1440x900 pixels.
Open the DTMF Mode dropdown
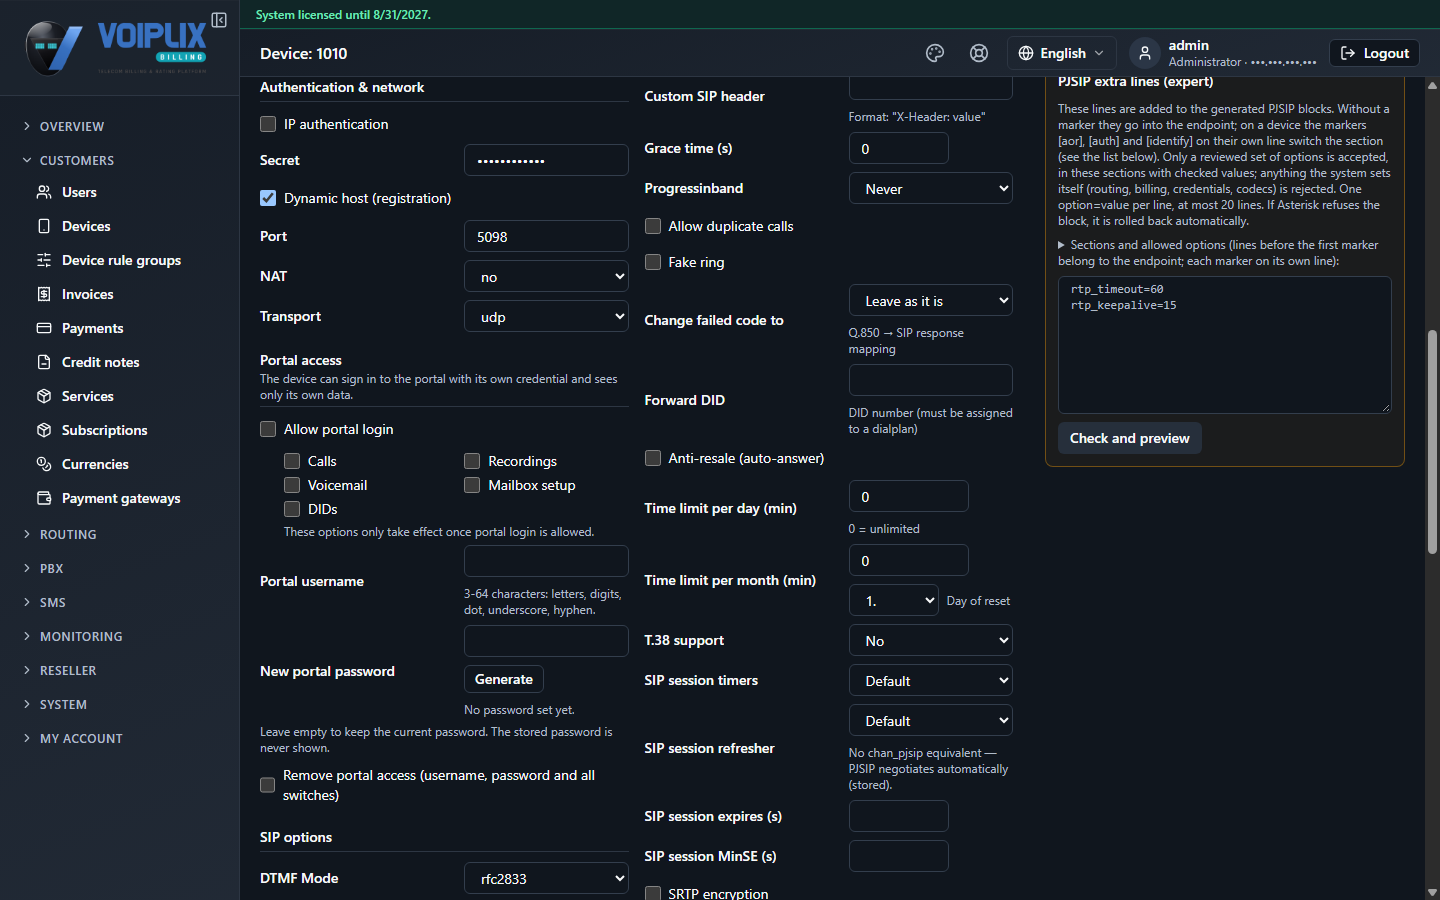546,878
